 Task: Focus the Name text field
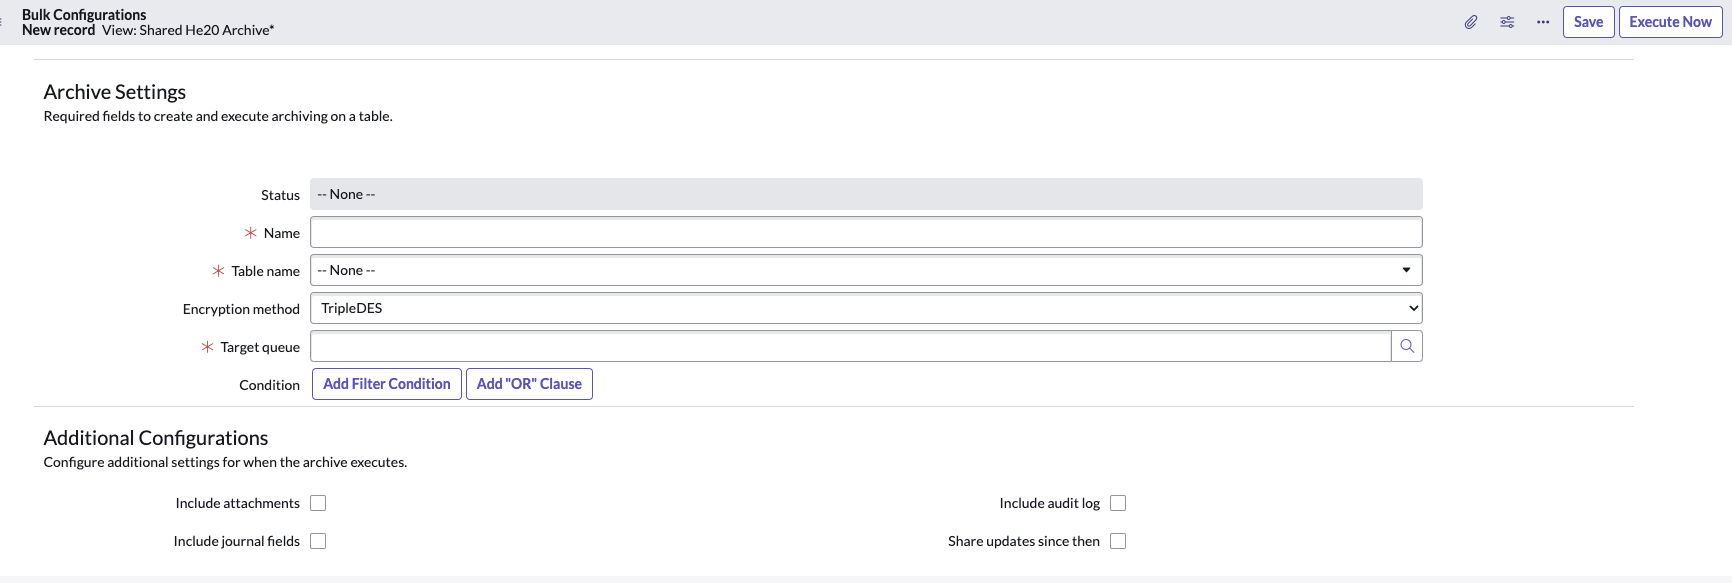tap(866, 232)
